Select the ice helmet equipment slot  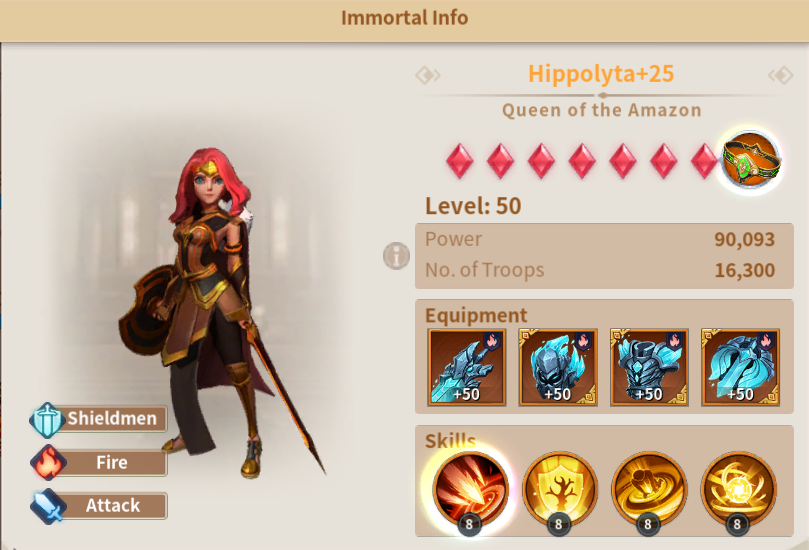click(x=558, y=367)
